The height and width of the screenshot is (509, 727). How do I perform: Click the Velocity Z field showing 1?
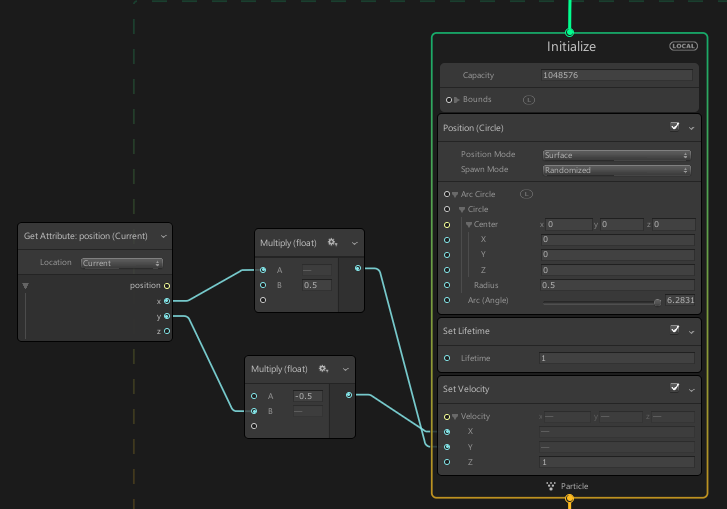617,462
